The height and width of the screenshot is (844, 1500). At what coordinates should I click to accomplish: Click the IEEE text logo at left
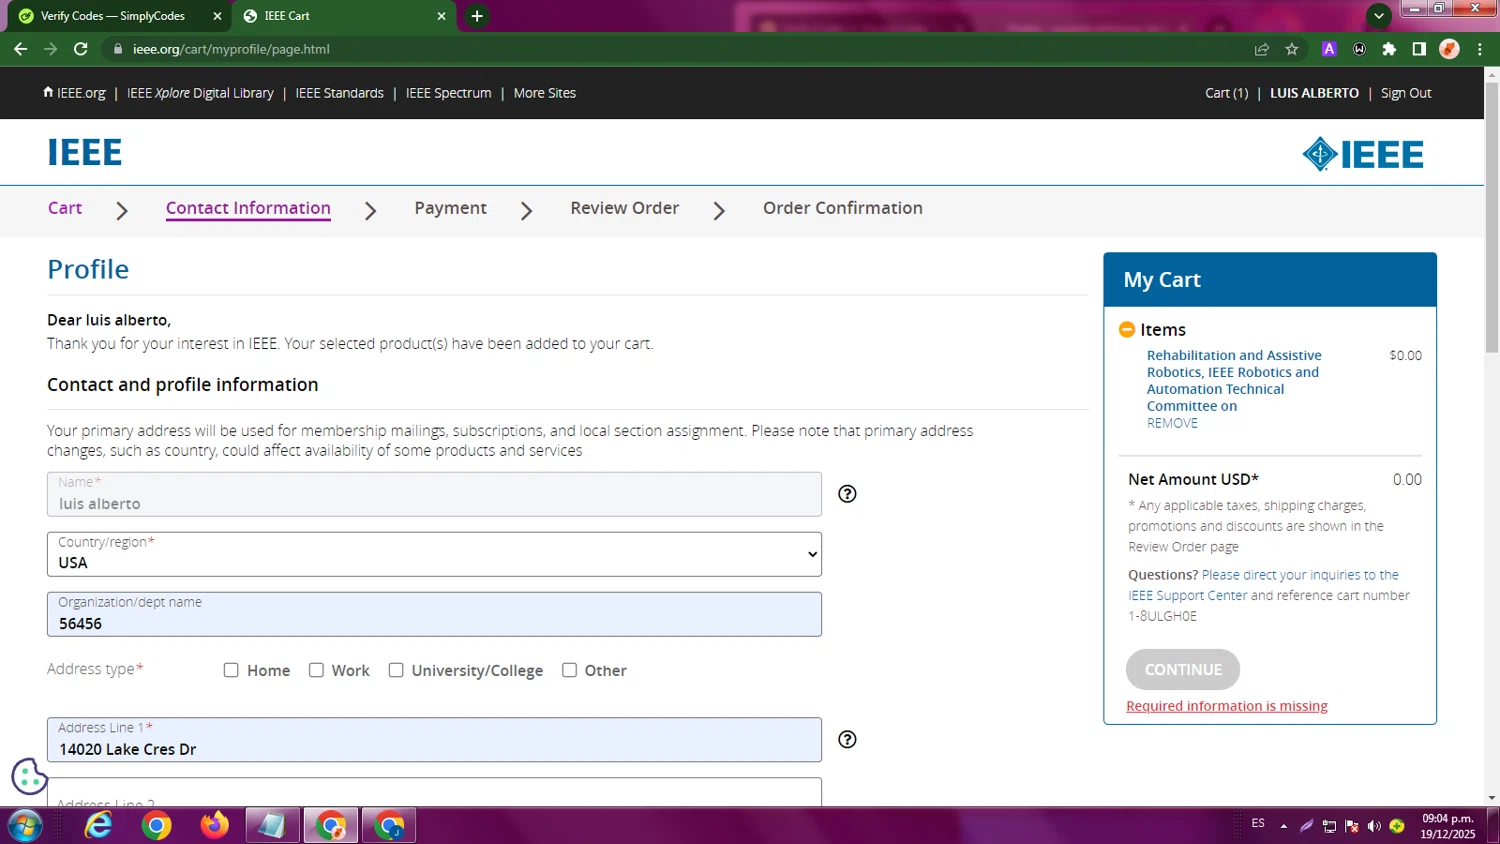click(x=84, y=152)
